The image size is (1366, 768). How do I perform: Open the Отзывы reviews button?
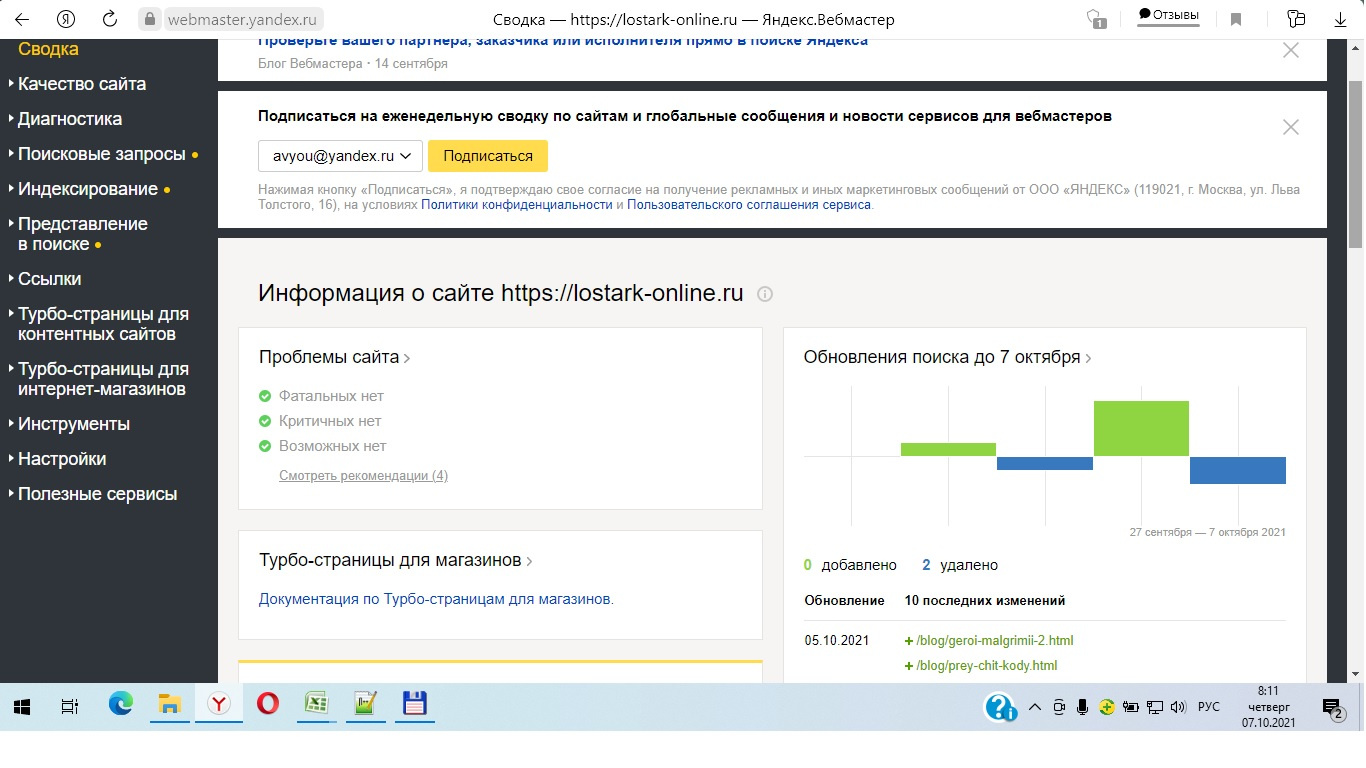click(x=1169, y=16)
